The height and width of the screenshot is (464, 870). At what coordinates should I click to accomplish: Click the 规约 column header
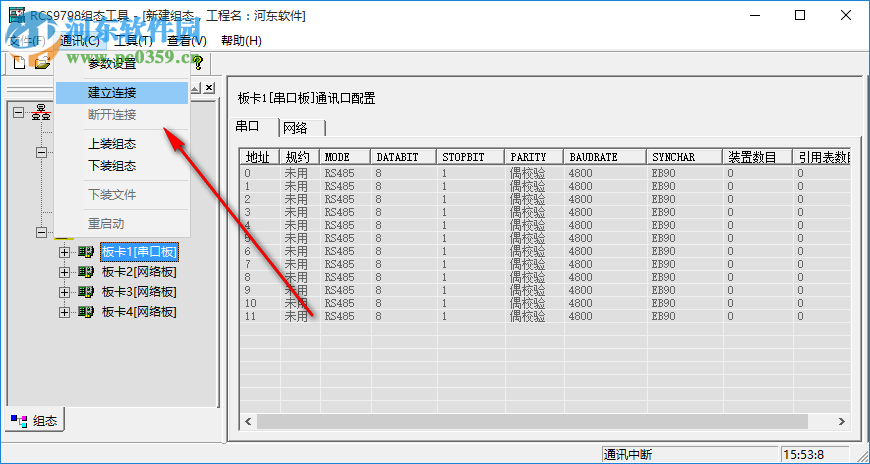tap(300, 157)
